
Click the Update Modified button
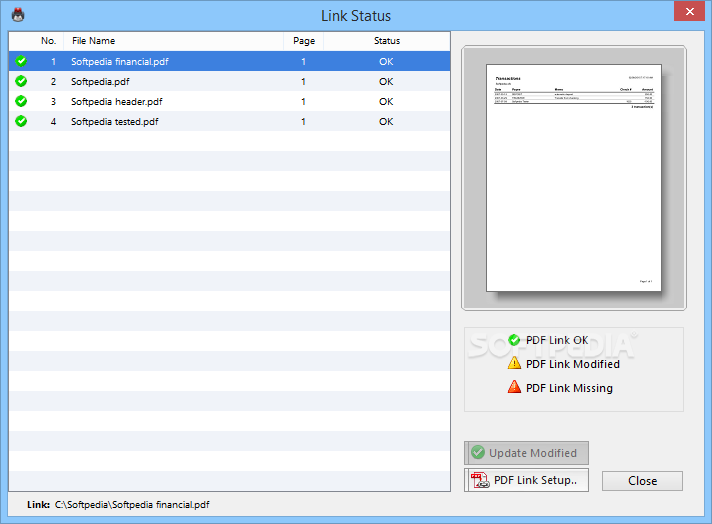click(526, 453)
